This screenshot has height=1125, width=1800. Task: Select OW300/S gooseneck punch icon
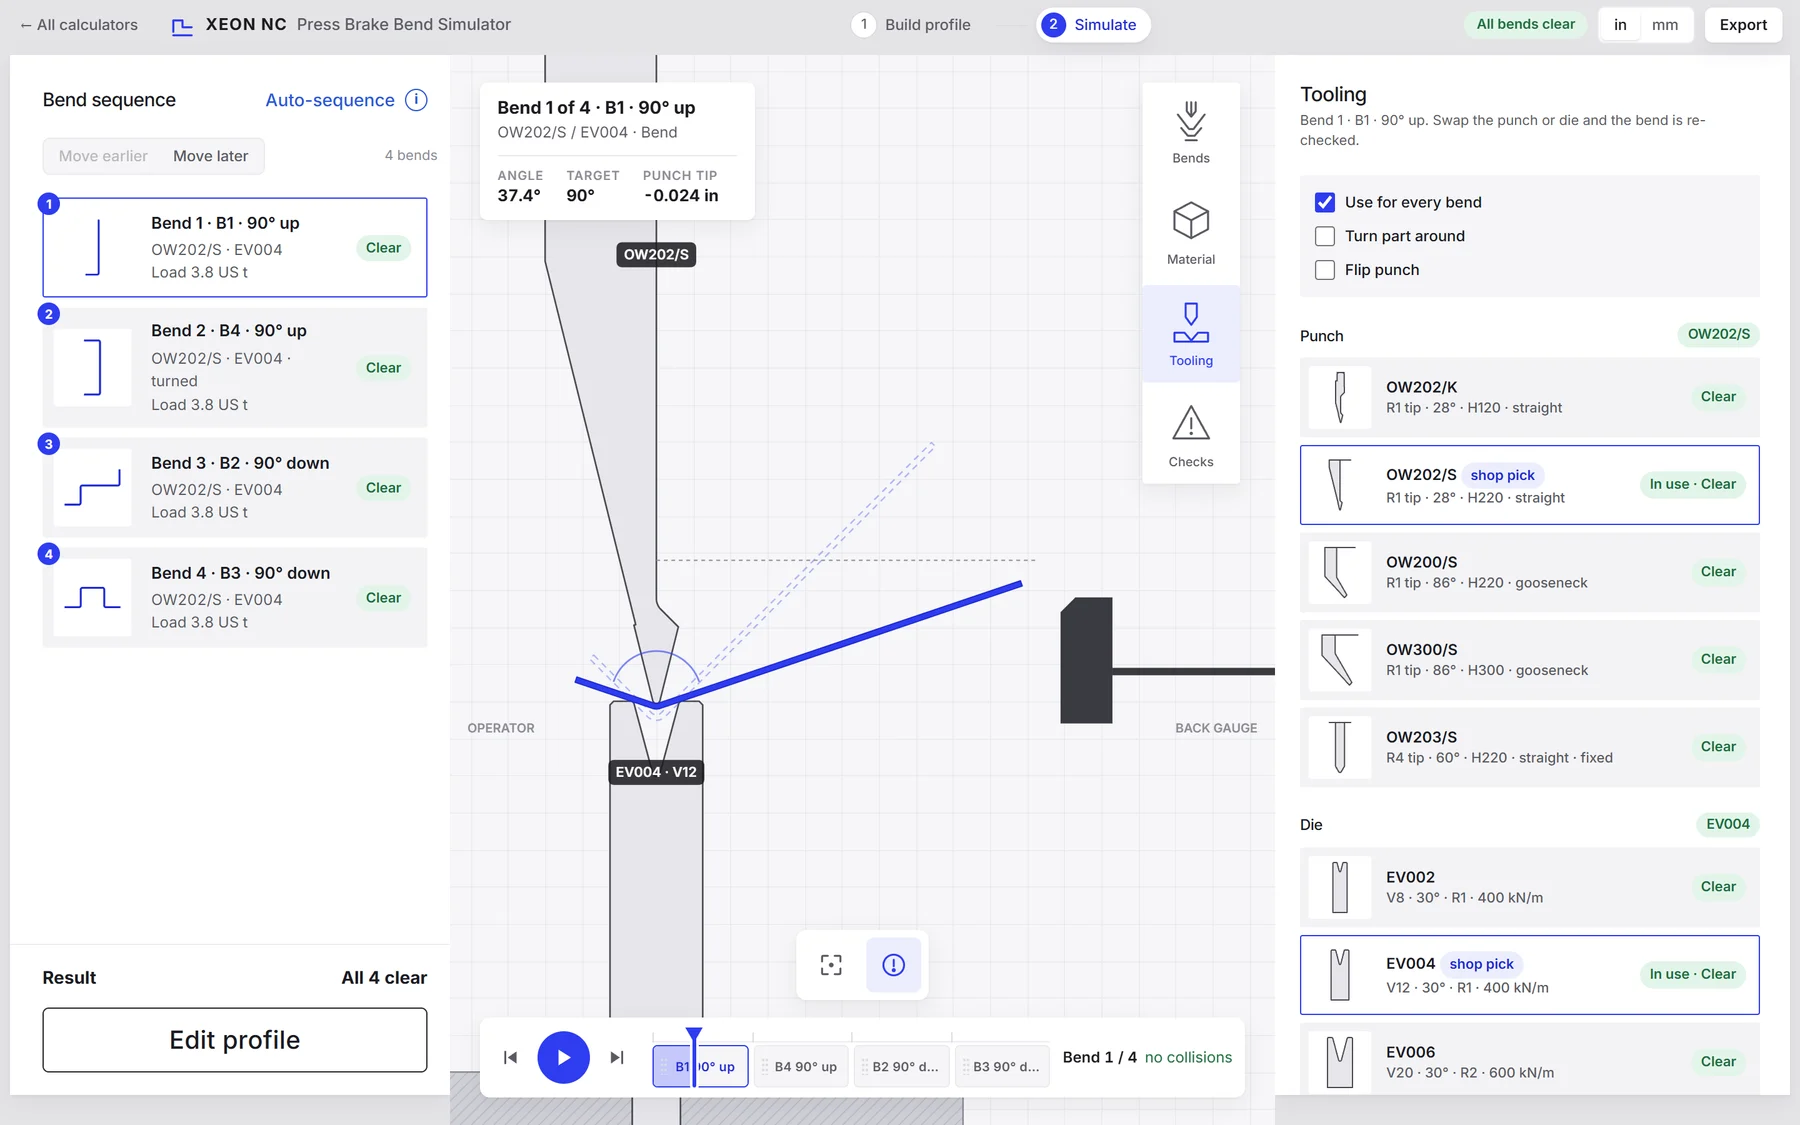(1340, 660)
